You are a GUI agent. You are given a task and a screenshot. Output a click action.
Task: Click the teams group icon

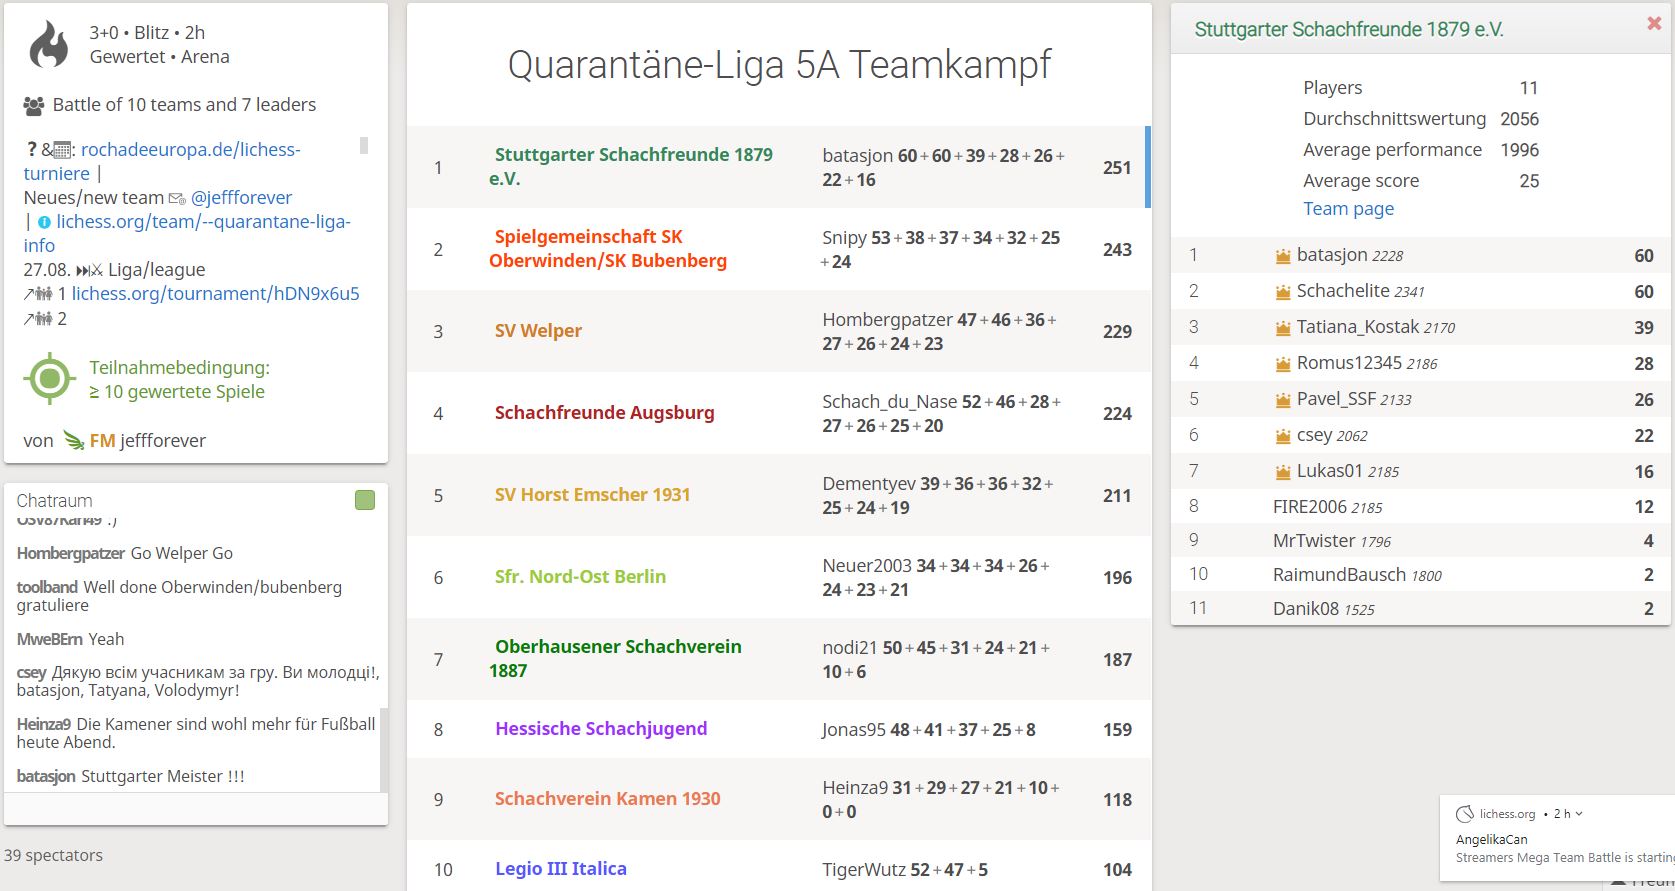34,105
